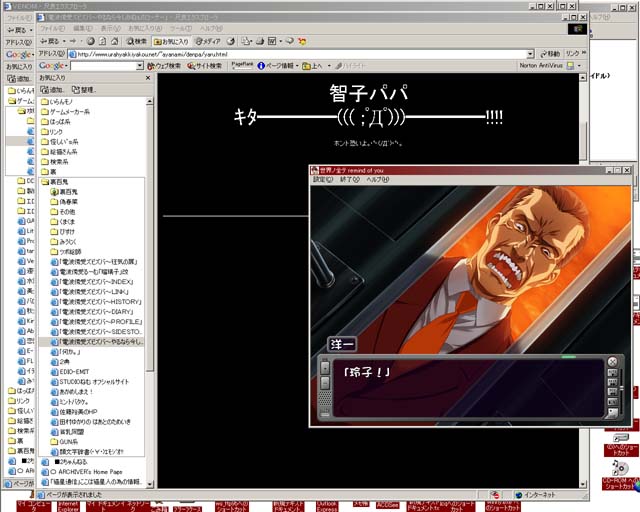Screen dimensions: 640x512
Task: Click 追加 in the favorites panel
Action: tap(51, 90)
